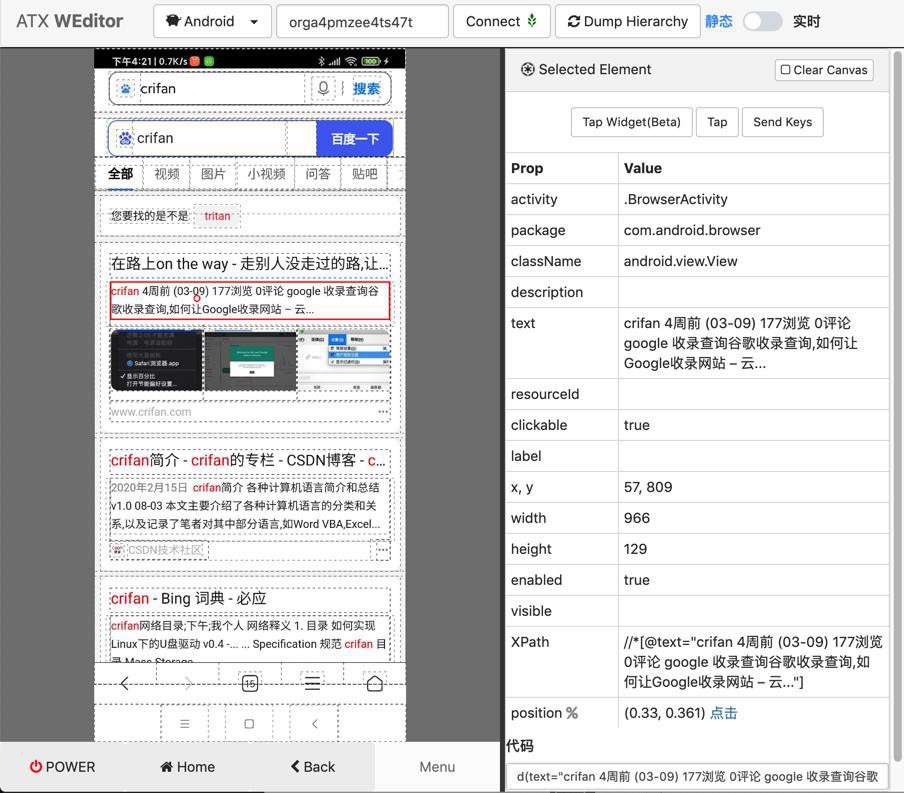Click the Back button in bottom bar

[312, 767]
